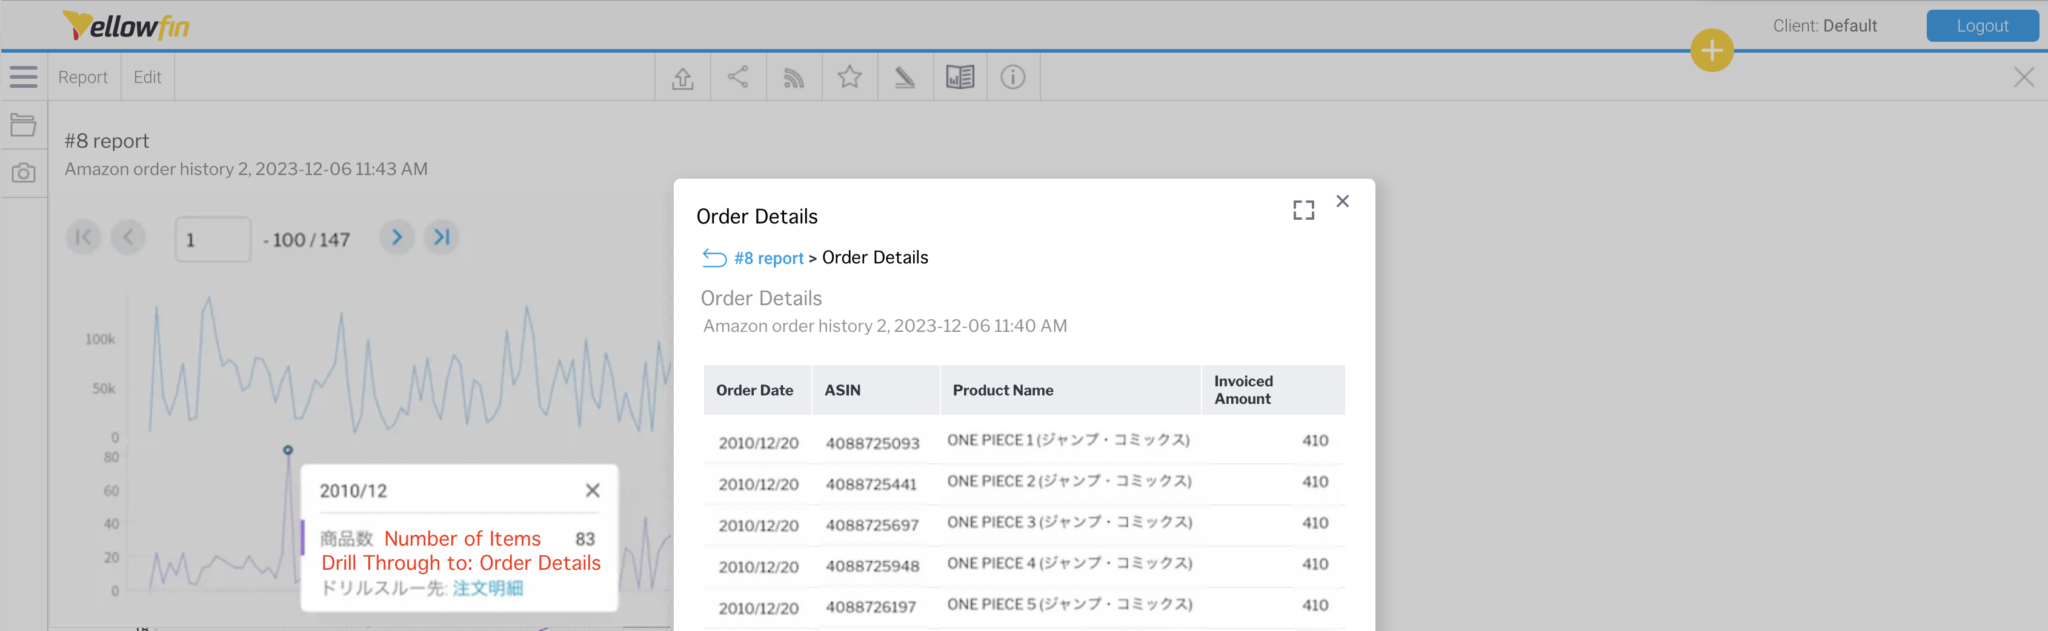Click ASIN cell 4088726197
The width and height of the screenshot is (2048, 631).
coord(871,607)
